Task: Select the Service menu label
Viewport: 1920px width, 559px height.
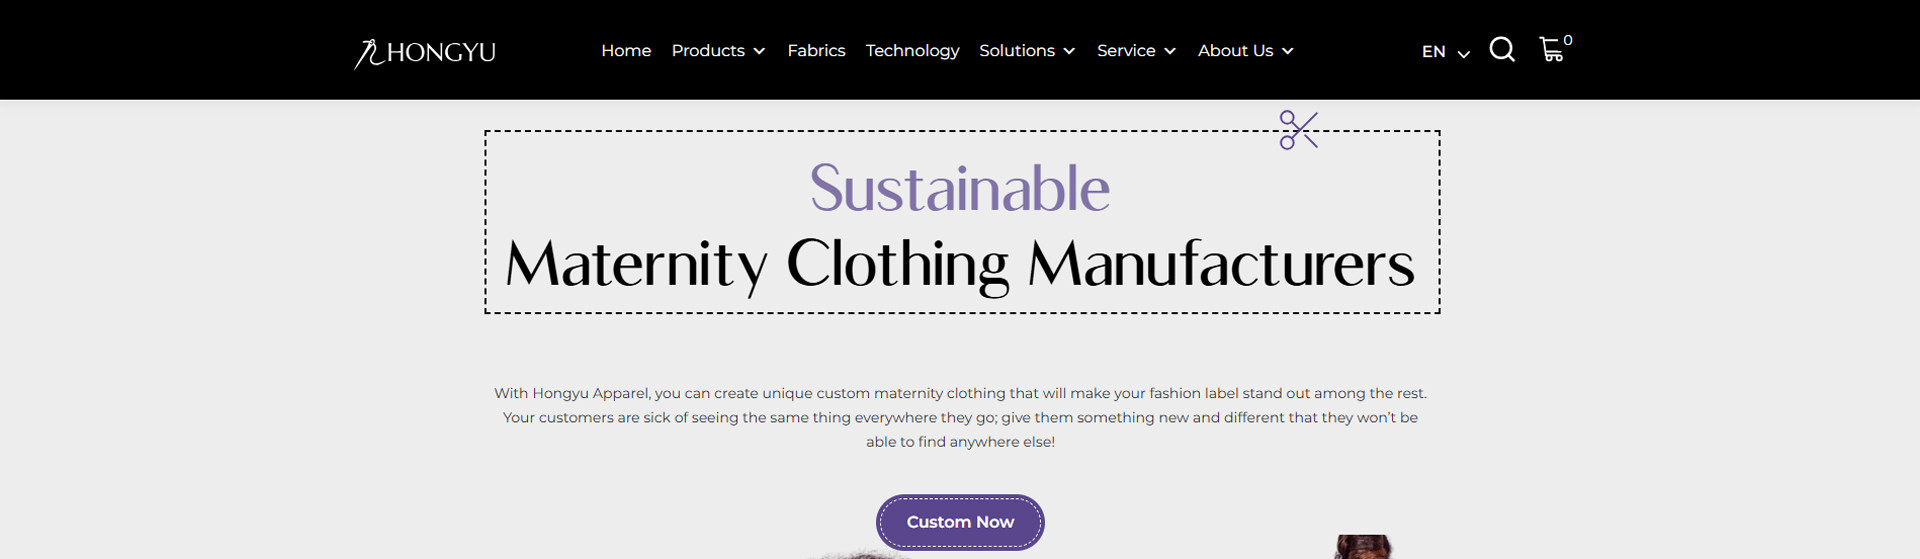Action: (1126, 50)
